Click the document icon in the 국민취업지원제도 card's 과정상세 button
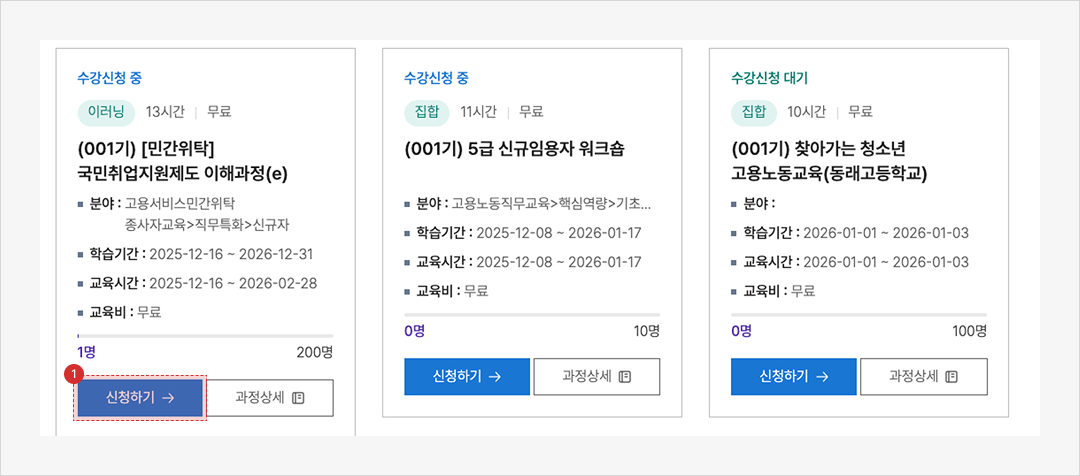1080x476 pixels. click(298, 398)
